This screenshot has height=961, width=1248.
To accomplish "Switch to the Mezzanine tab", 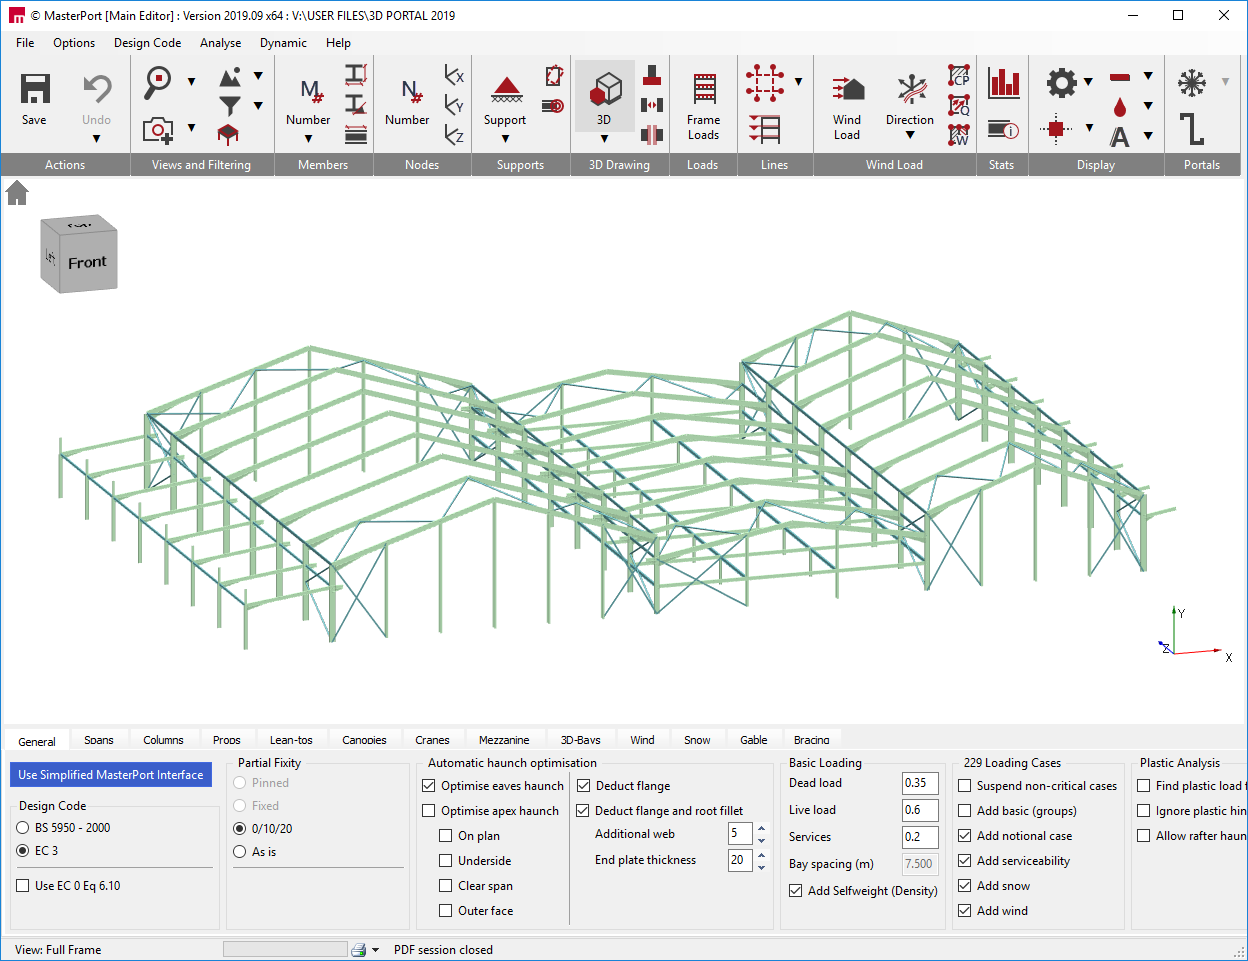I will pos(504,740).
